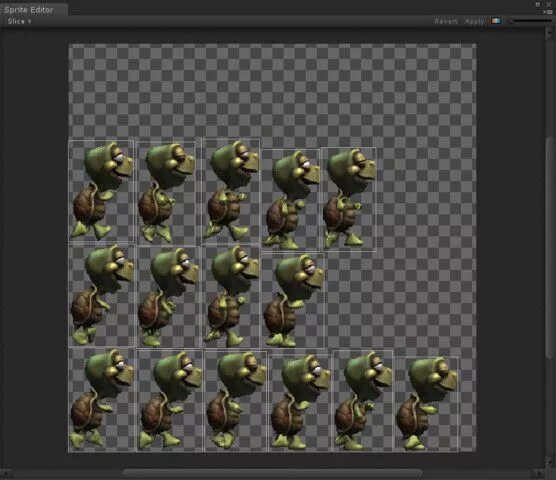The image size is (556, 480).
Task: Select fifth turtle sprite in bottom row
Action: (x=363, y=401)
